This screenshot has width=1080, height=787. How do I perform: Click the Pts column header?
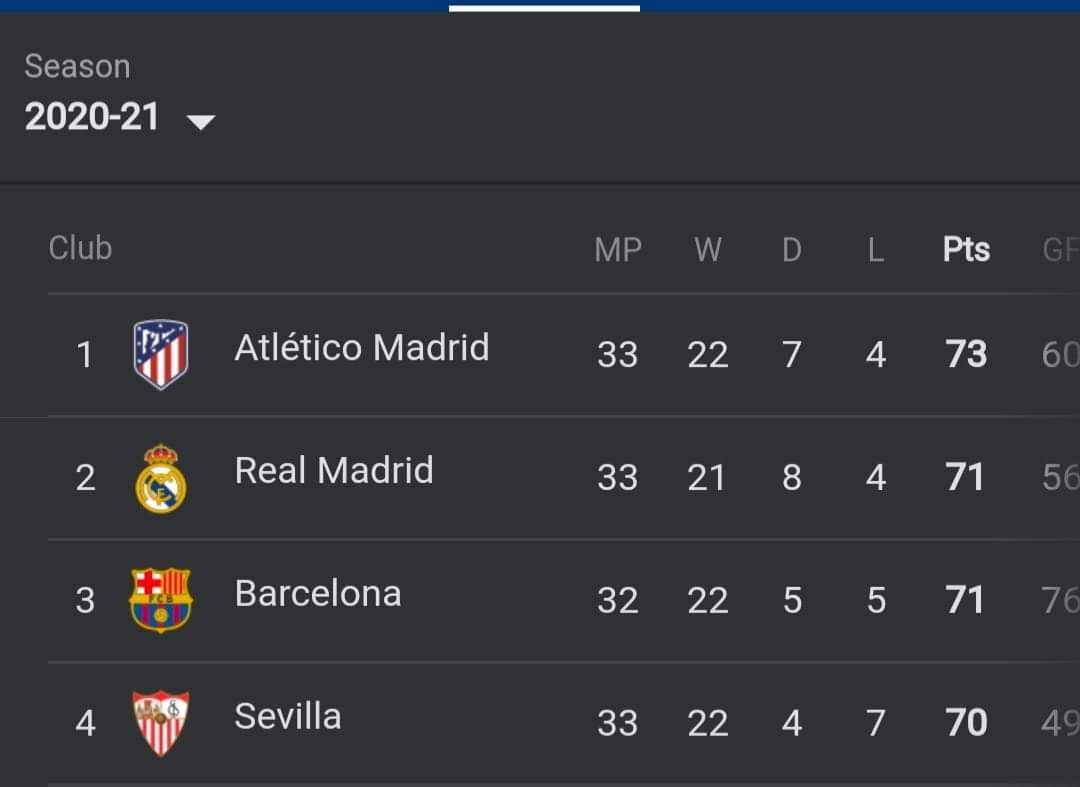click(966, 249)
